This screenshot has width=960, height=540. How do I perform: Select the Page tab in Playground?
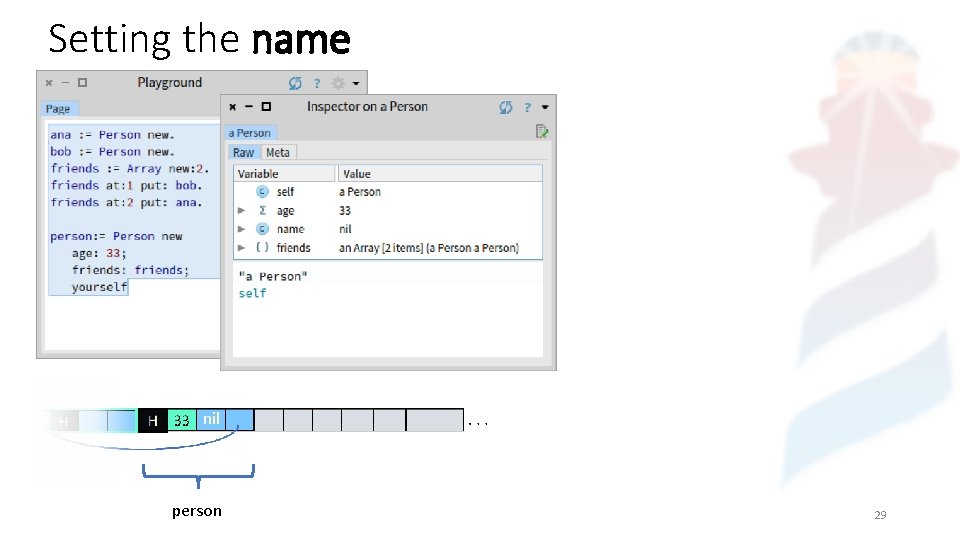coord(58,109)
